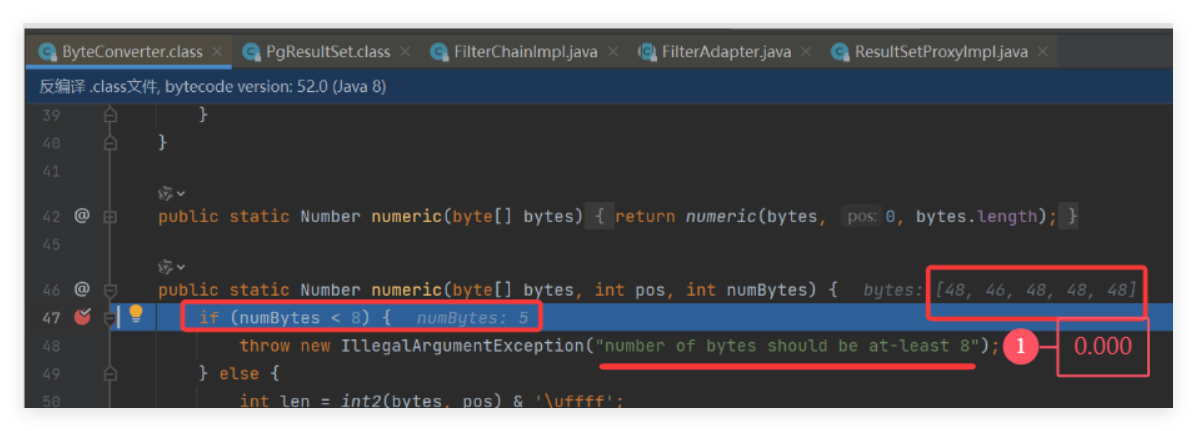Viewport: 1196px width, 431px height.
Task: Click line number 39 in the gutter
Action: pyautogui.click(x=52, y=115)
